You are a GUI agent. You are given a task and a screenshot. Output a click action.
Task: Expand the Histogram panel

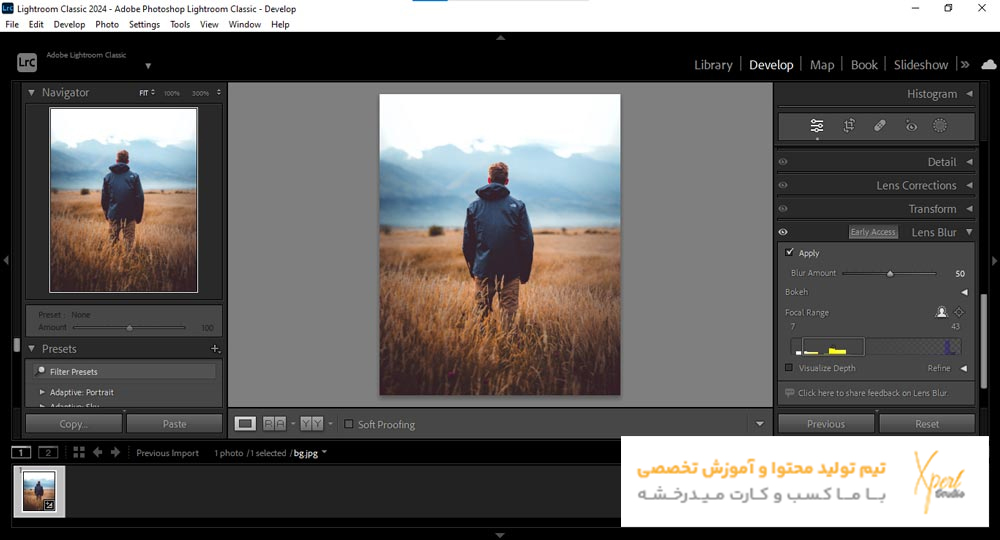pyautogui.click(x=969, y=94)
